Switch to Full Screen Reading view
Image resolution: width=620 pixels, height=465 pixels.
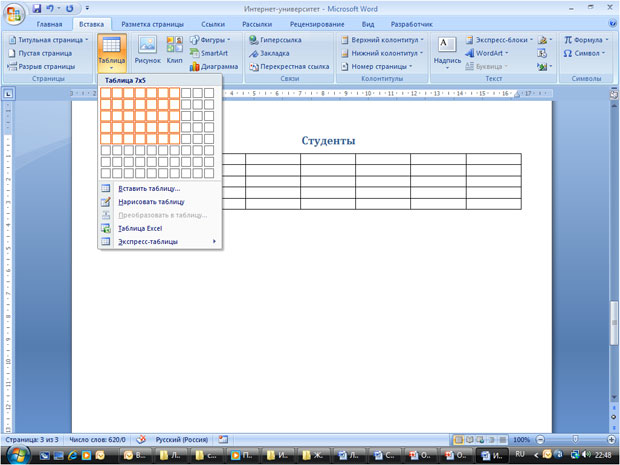pos(470,440)
